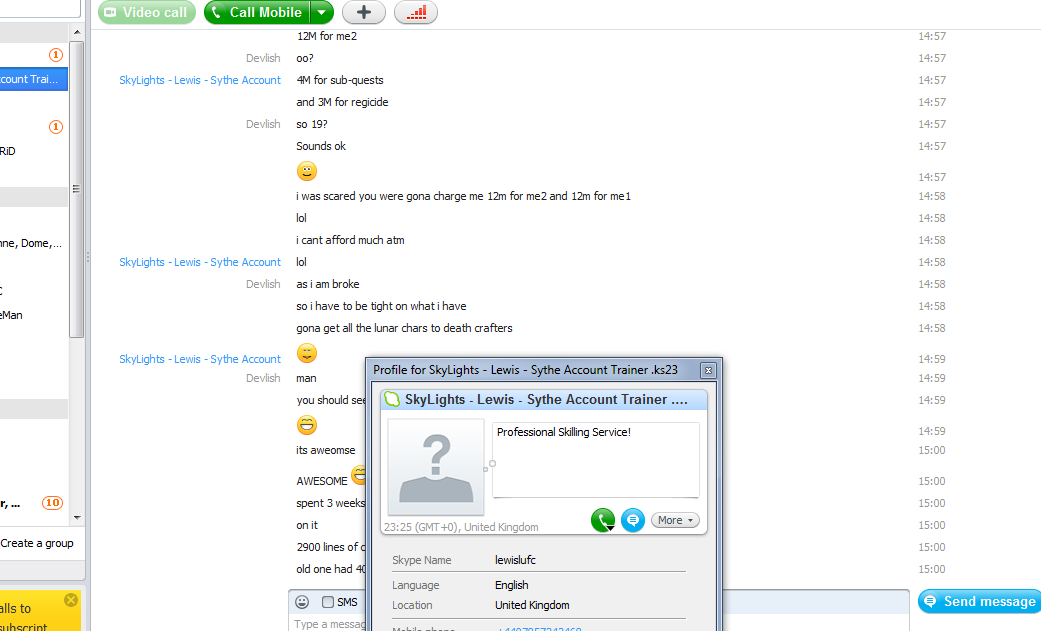Viewport: 1041px width, 631px height.
Task: Click the contact list scrollbar thumb
Action: point(76,189)
